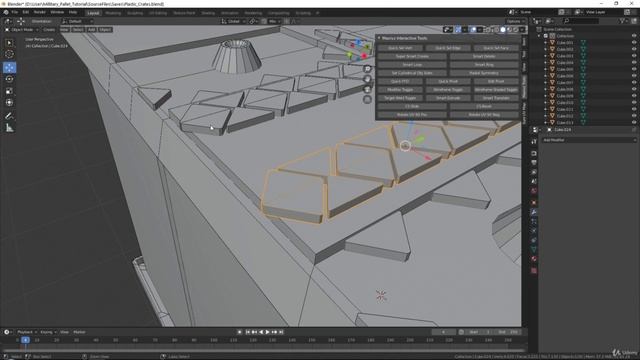Image resolution: width=640 pixels, height=360 pixels.
Task: Open the Physics properties tab
Action: click(534, 231)
